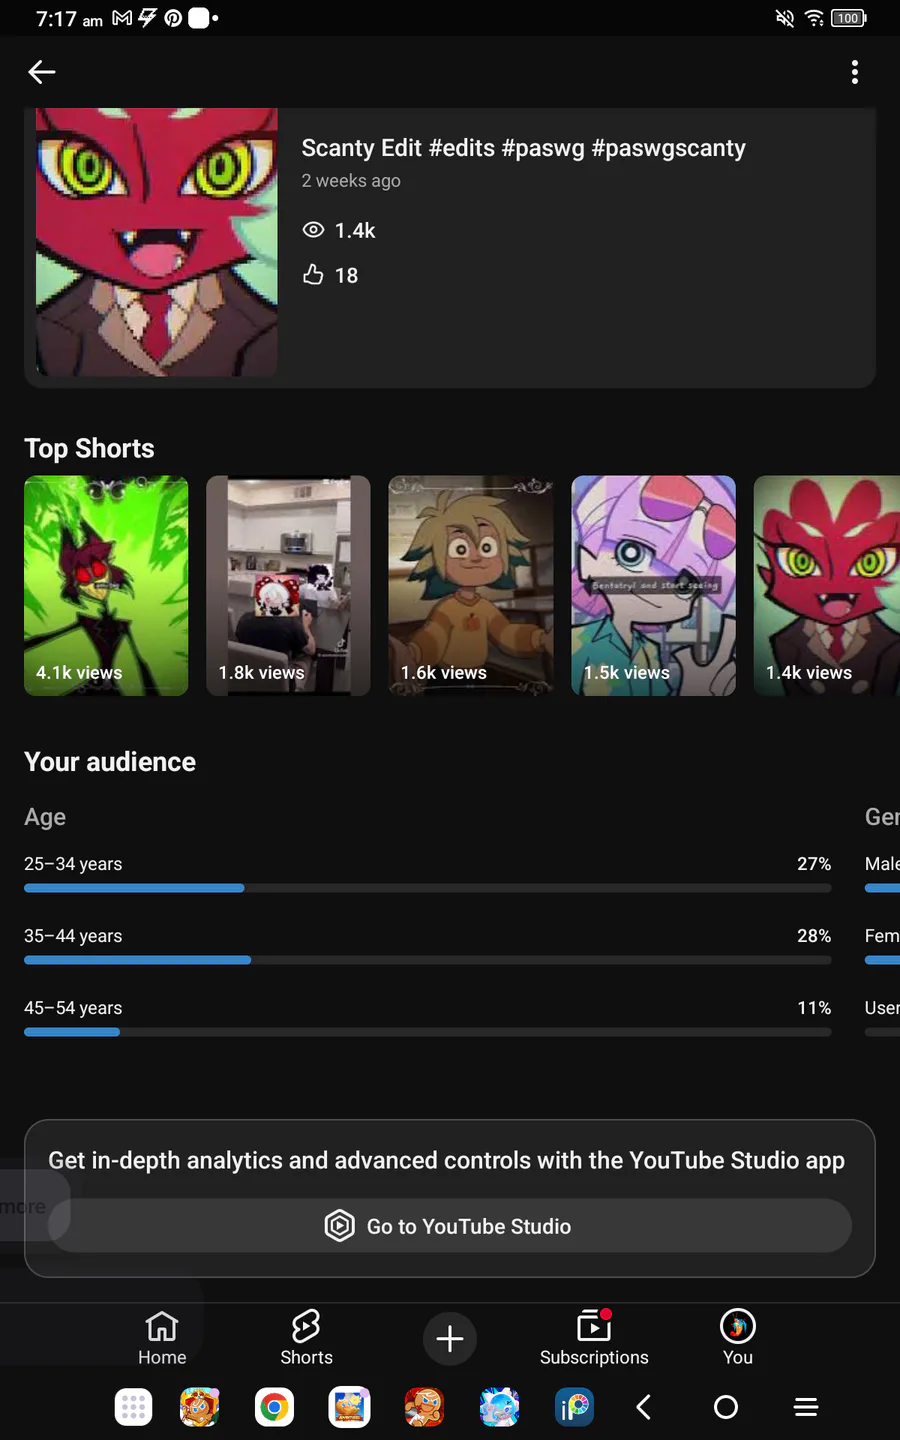
Task: Open the Scanty Edit video thumbnail
Action: pyautogui.click(x=157, y=242)
